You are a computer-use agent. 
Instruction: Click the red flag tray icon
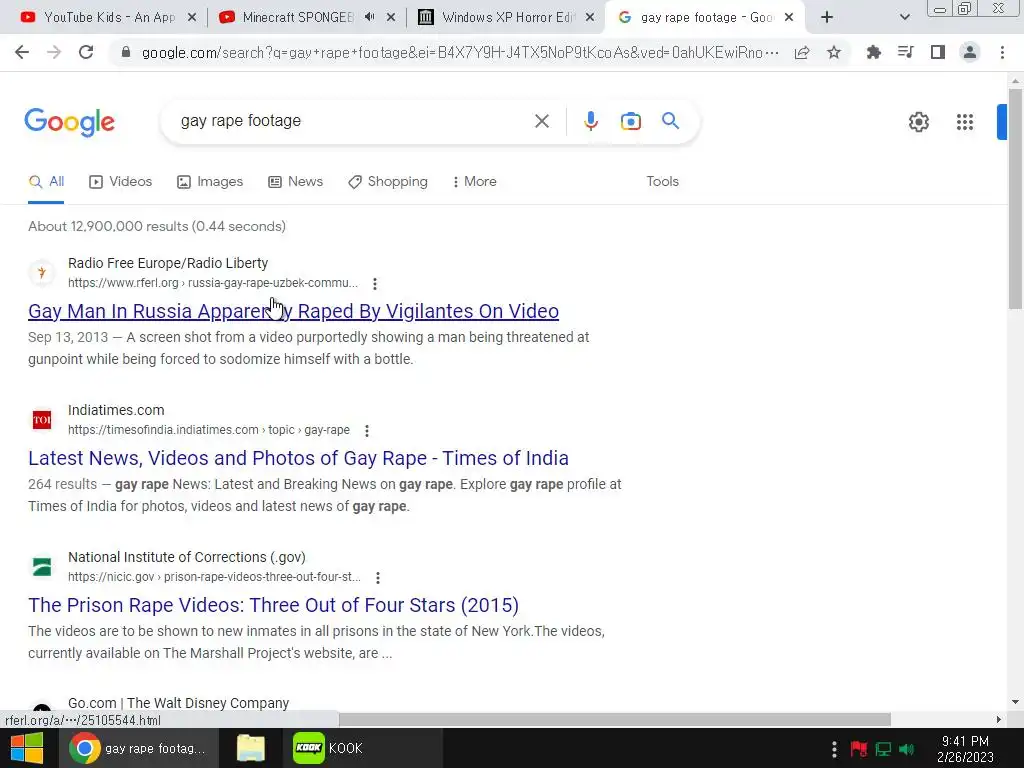coord(858,749)
